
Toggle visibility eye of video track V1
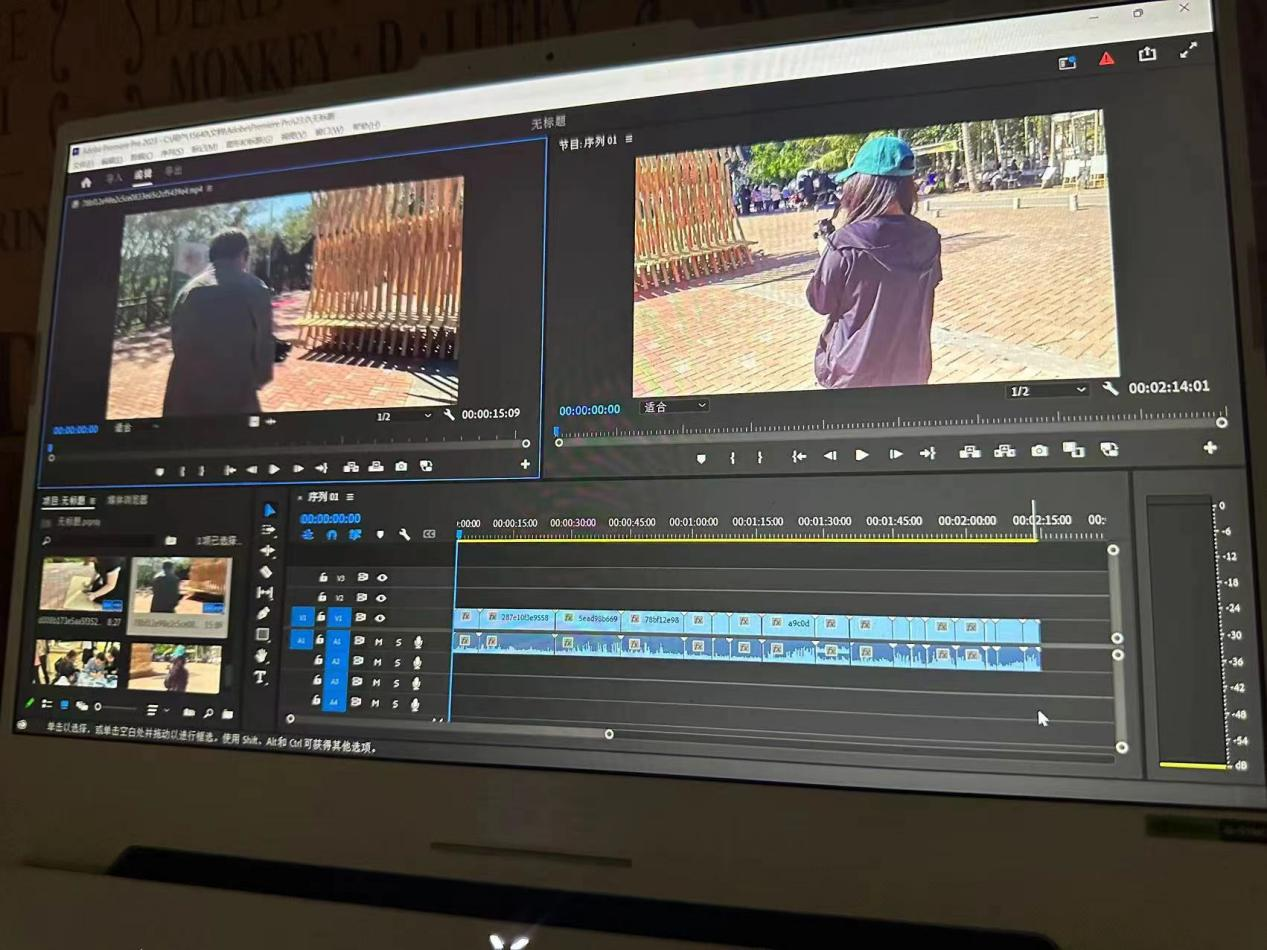coord(380,618)
